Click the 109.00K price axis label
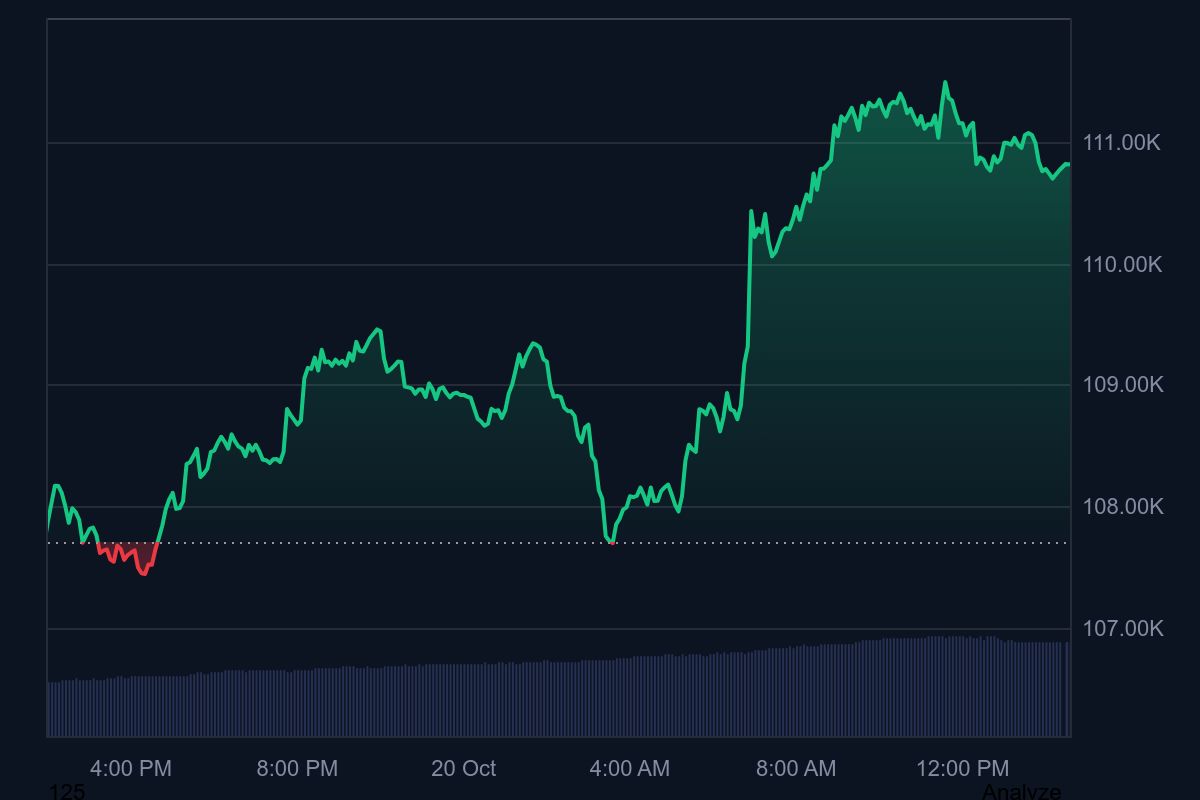The image size is (1200, 800). point(1122,385)
